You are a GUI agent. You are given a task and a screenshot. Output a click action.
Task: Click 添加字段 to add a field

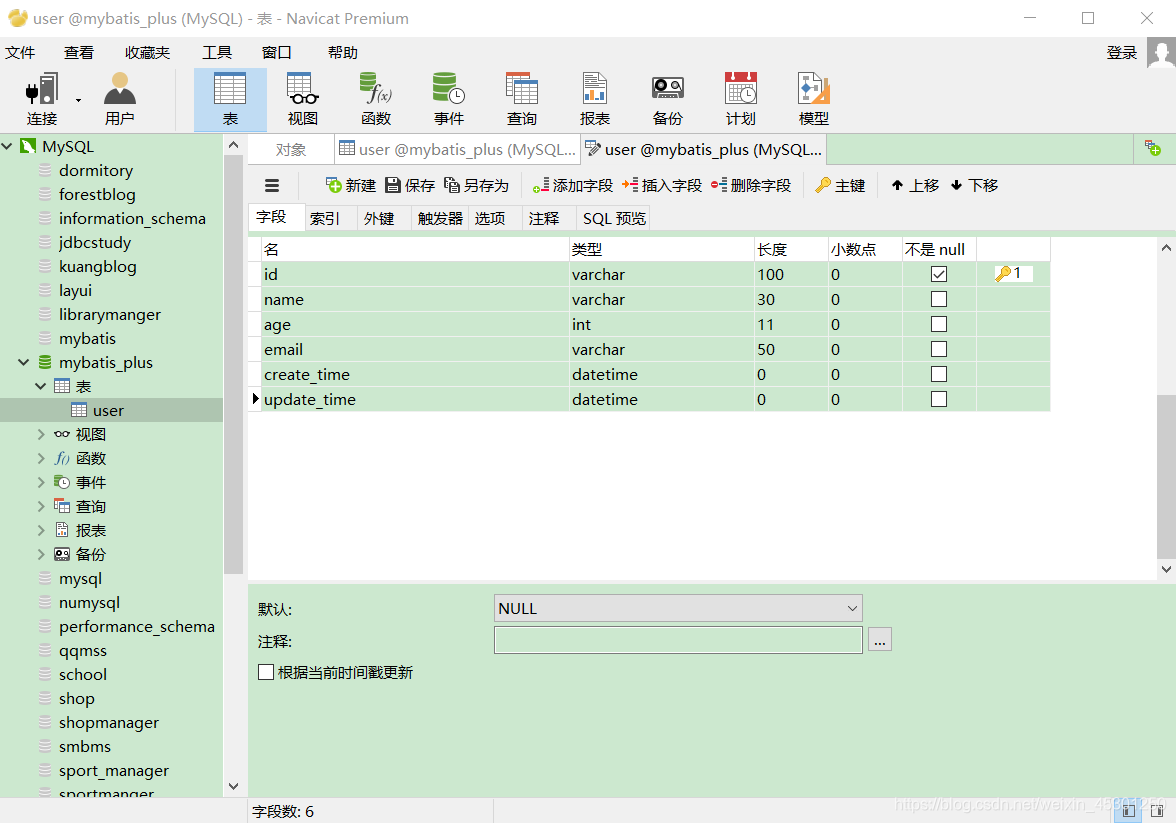[571, 185]
